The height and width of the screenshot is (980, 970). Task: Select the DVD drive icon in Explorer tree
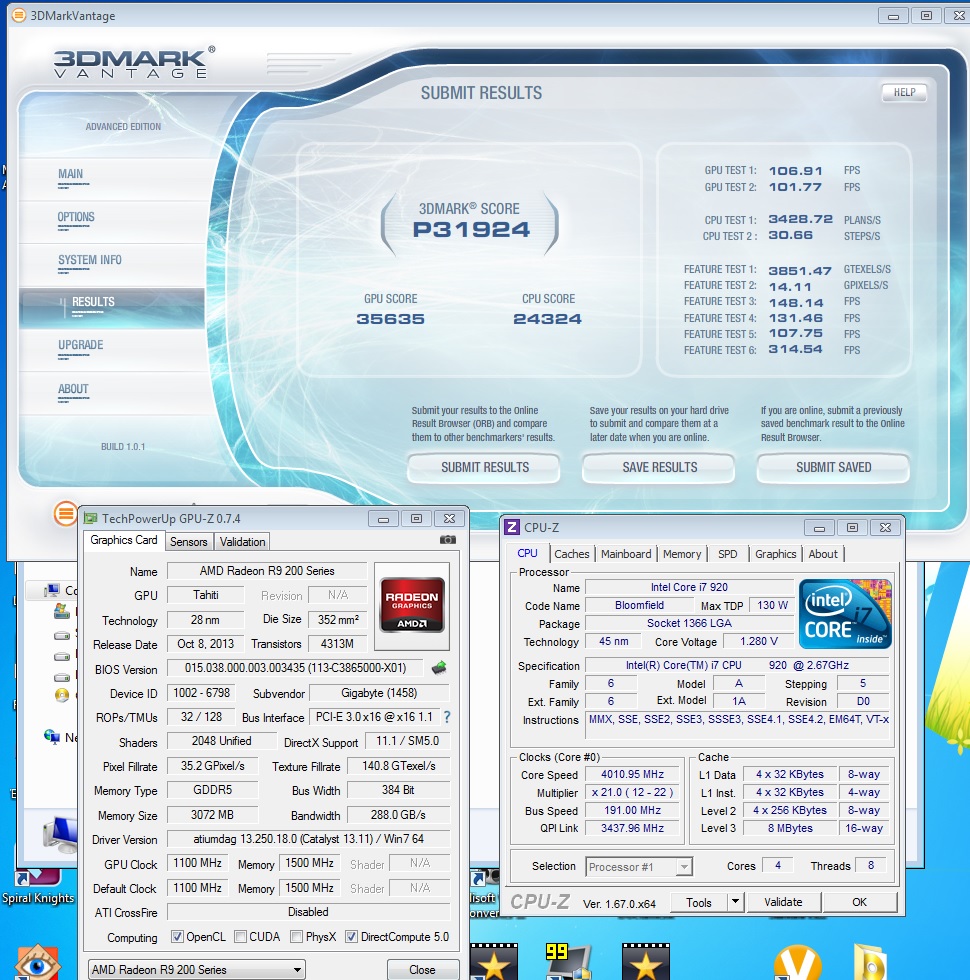(62, 695)
